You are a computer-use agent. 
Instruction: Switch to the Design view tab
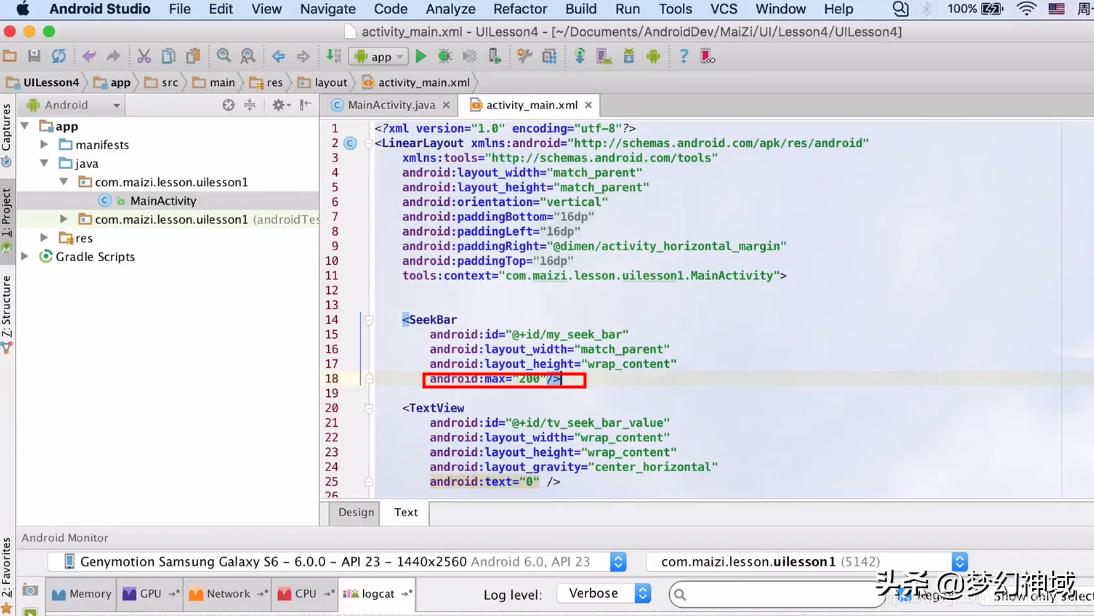click(356, 512)
